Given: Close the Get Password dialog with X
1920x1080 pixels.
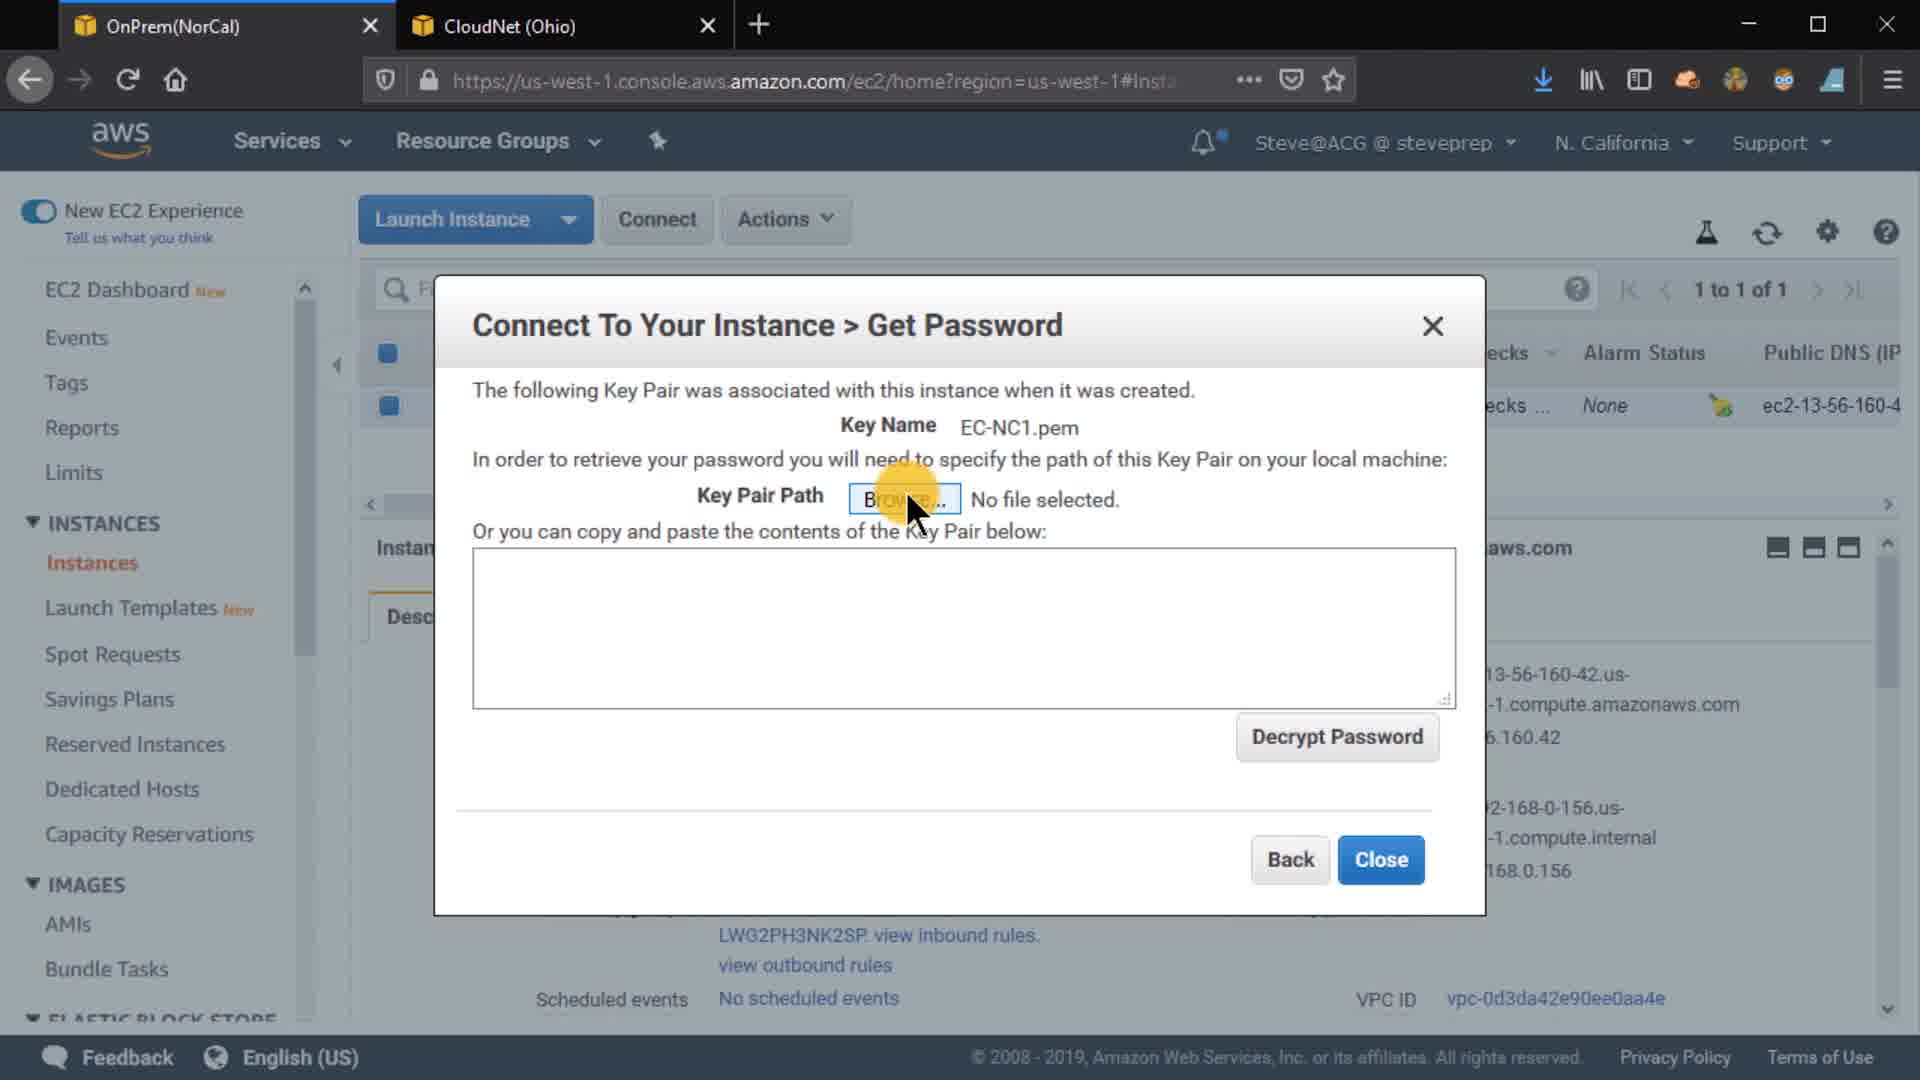Looking at the screenshot, I should [1432, 326].
